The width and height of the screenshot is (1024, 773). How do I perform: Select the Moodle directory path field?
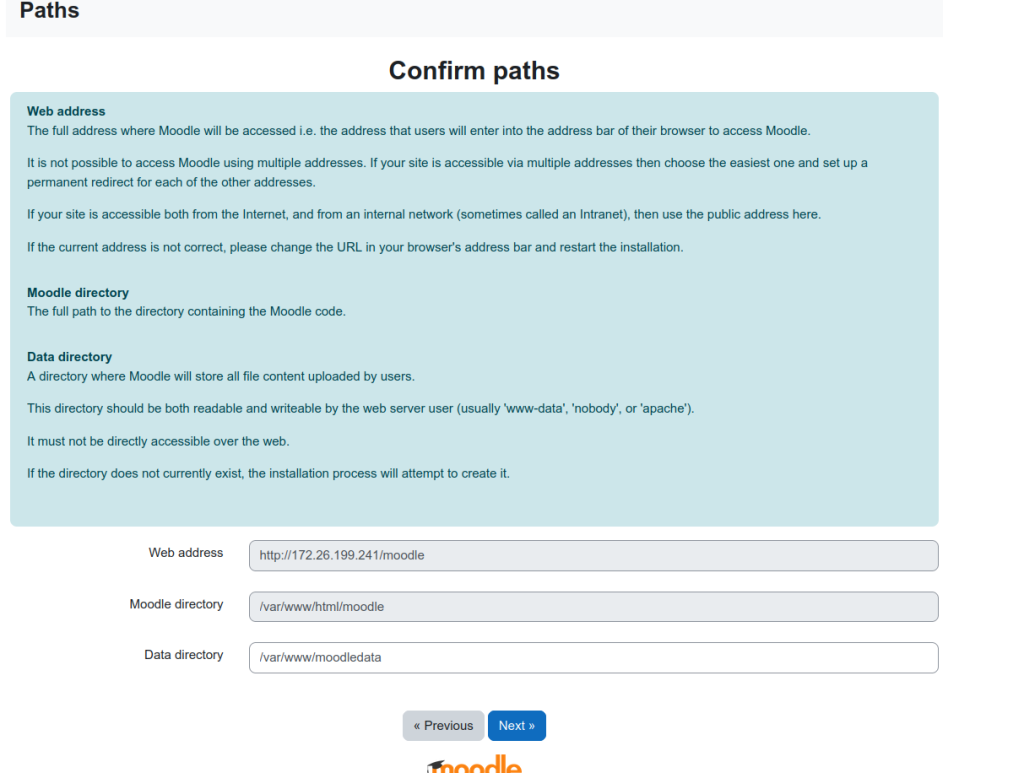[593, 607]
